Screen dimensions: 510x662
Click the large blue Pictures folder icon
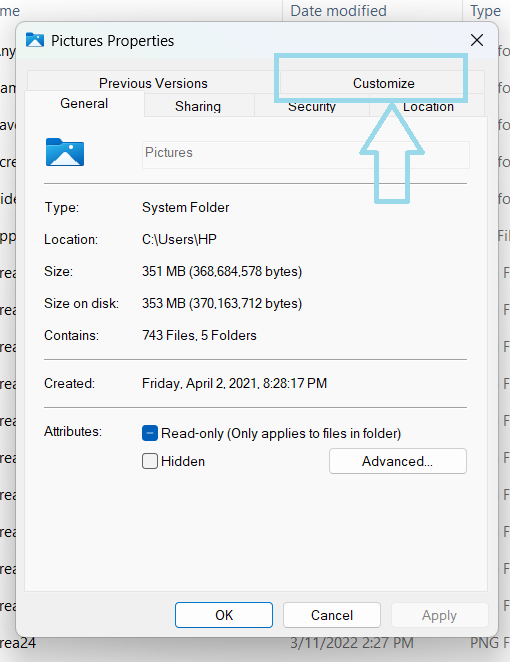[x=65, y=152]
